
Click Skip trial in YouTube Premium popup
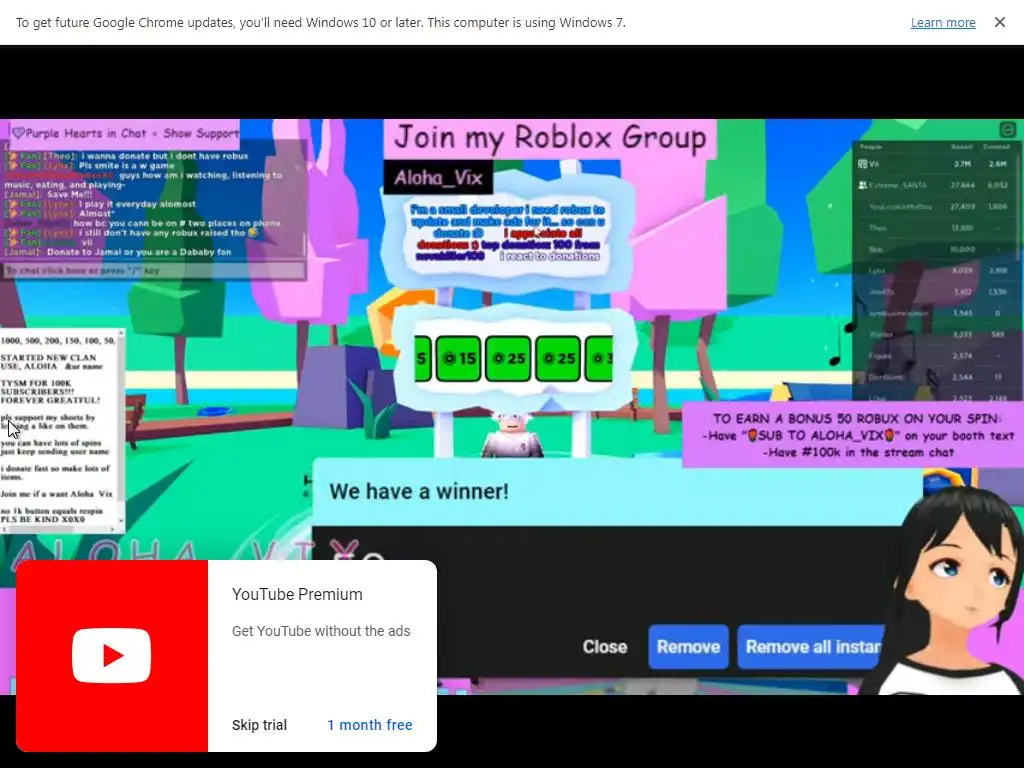coord(259,725)
